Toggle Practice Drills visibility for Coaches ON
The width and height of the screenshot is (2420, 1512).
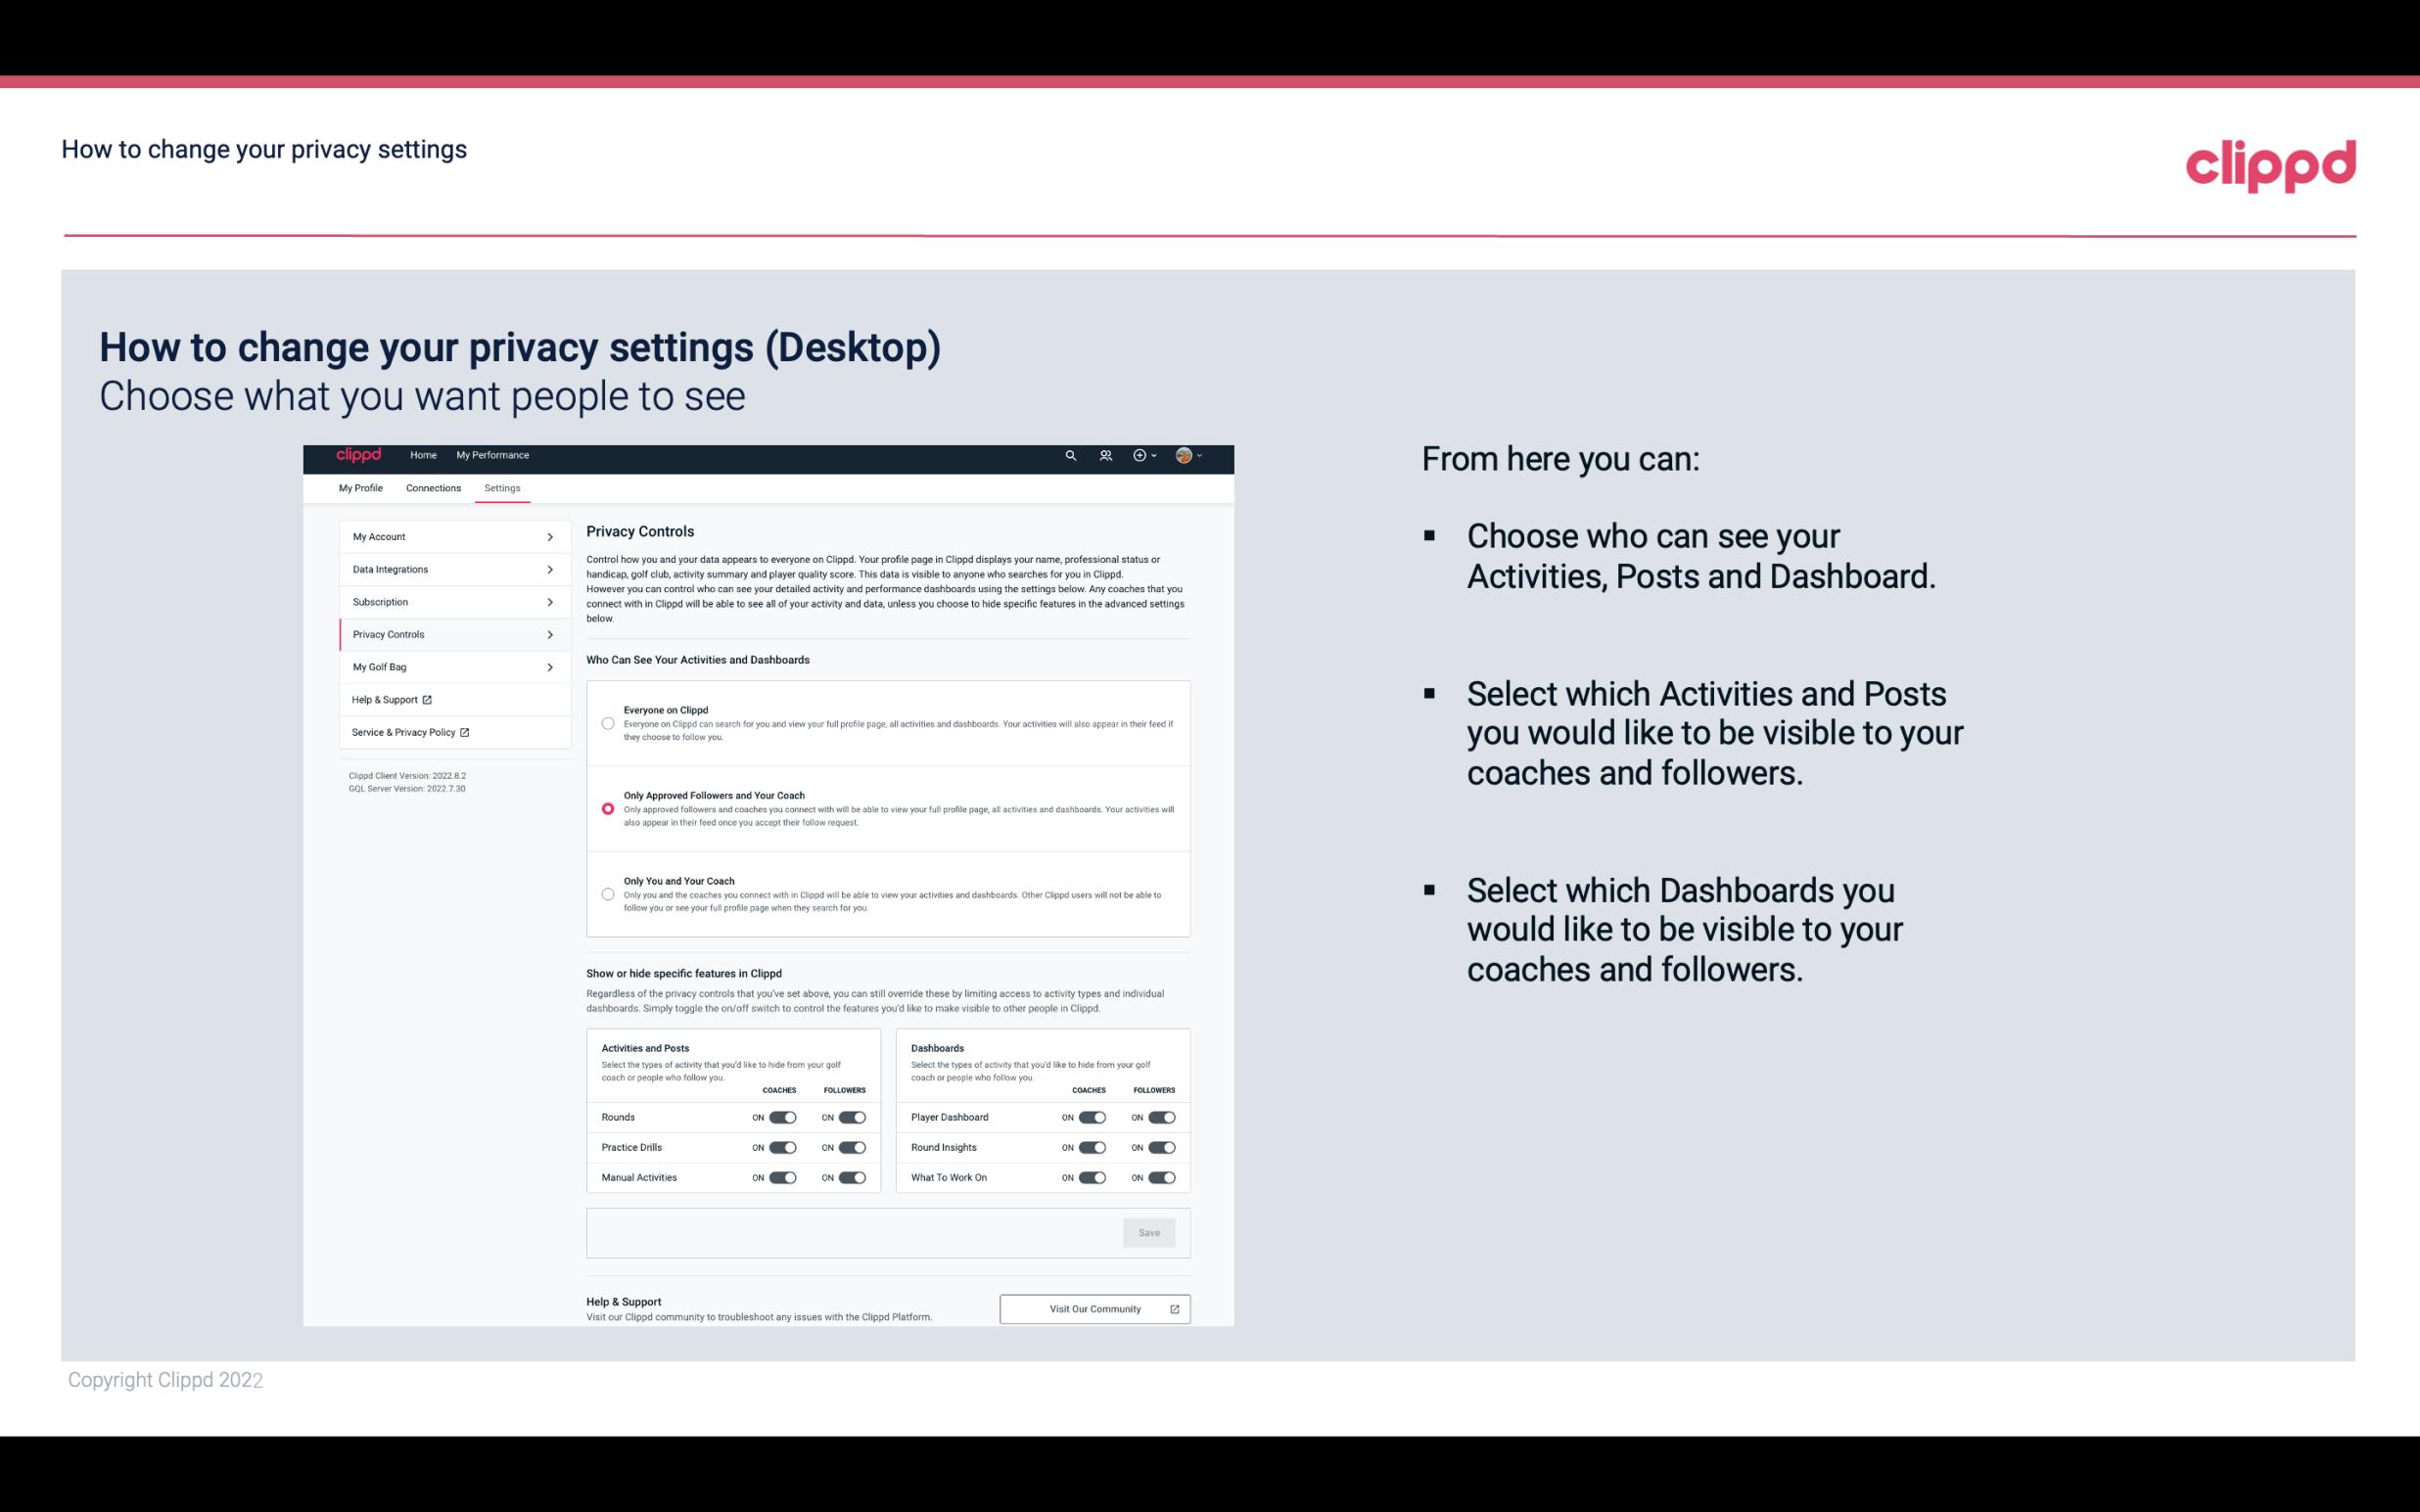pyautogui.click(x=782, y=1146)
